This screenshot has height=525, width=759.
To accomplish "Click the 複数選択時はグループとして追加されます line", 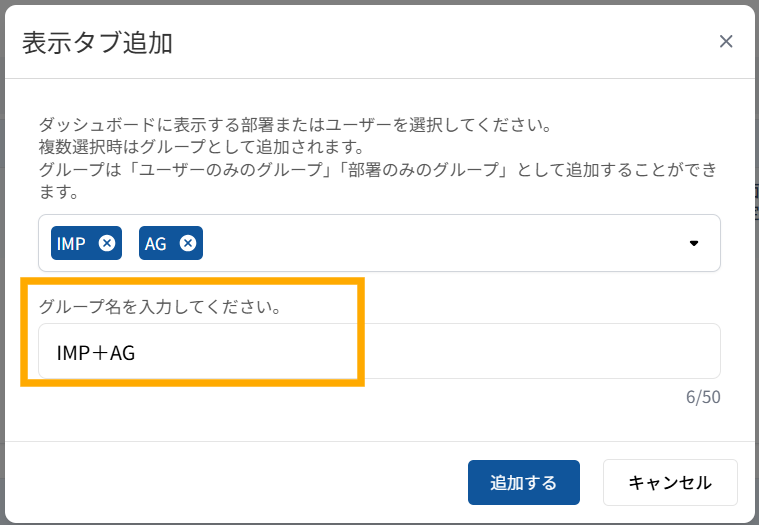I will [x=200, y=148].
